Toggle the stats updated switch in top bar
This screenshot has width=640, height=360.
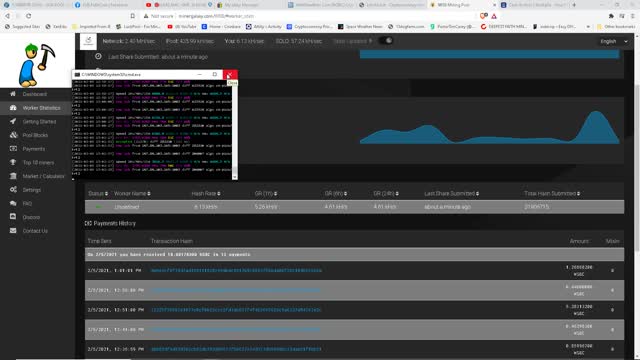pos(385,41)
